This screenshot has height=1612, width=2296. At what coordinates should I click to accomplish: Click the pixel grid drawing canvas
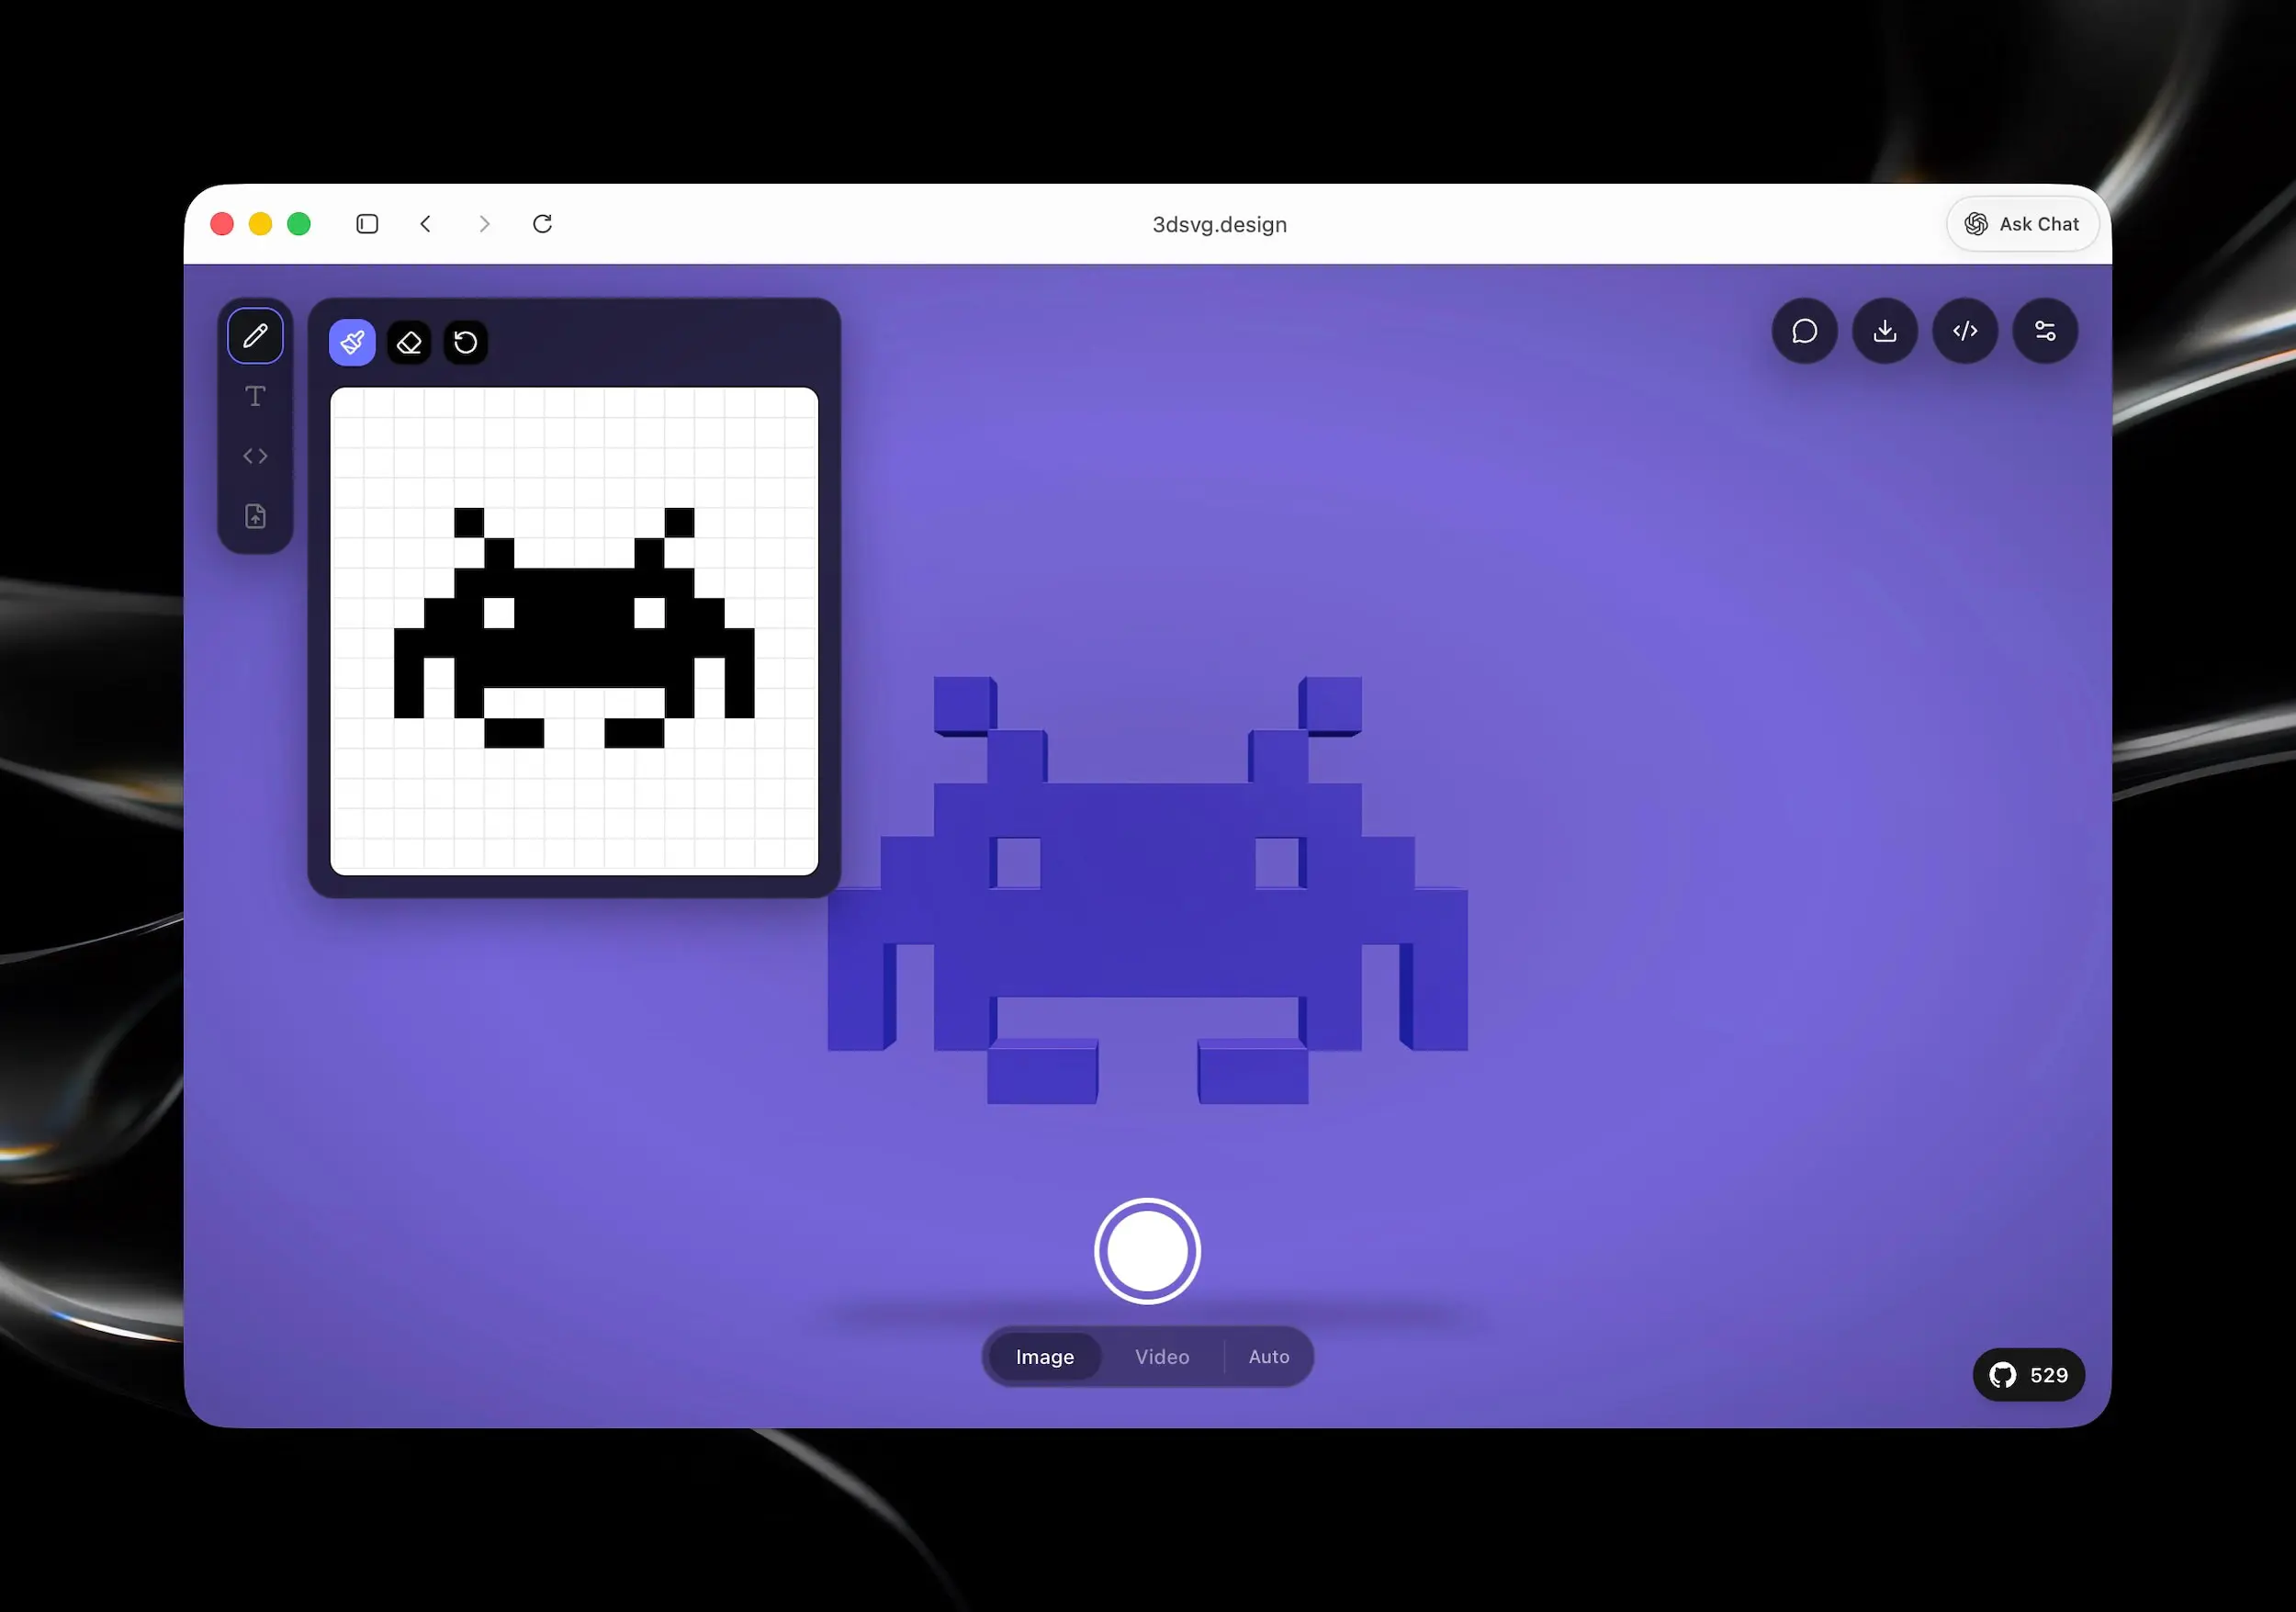tap(574, 631)
